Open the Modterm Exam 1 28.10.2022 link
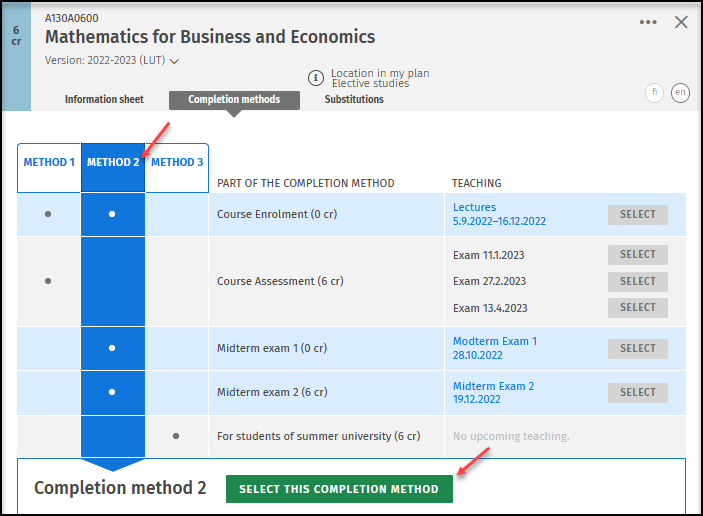The width and height of the screenshot is (703, 516). coord(495,348)
